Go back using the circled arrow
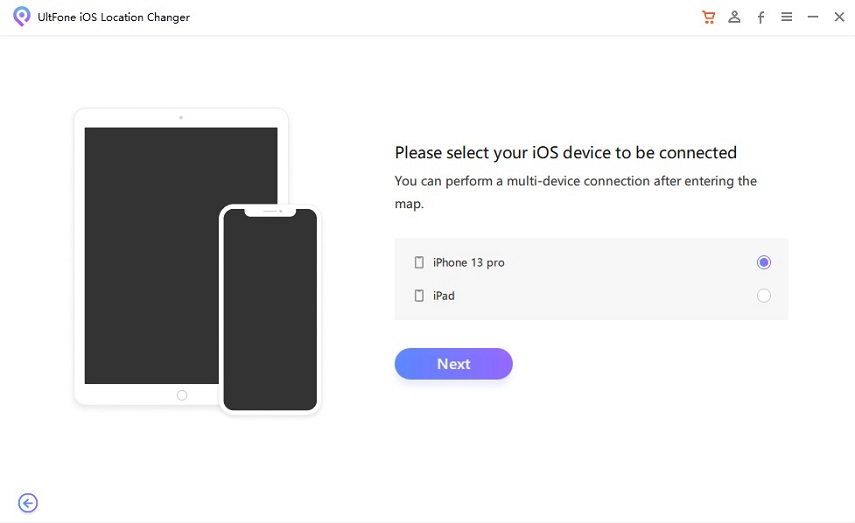This screenshot has width=855, height=523. click(28, 503)
